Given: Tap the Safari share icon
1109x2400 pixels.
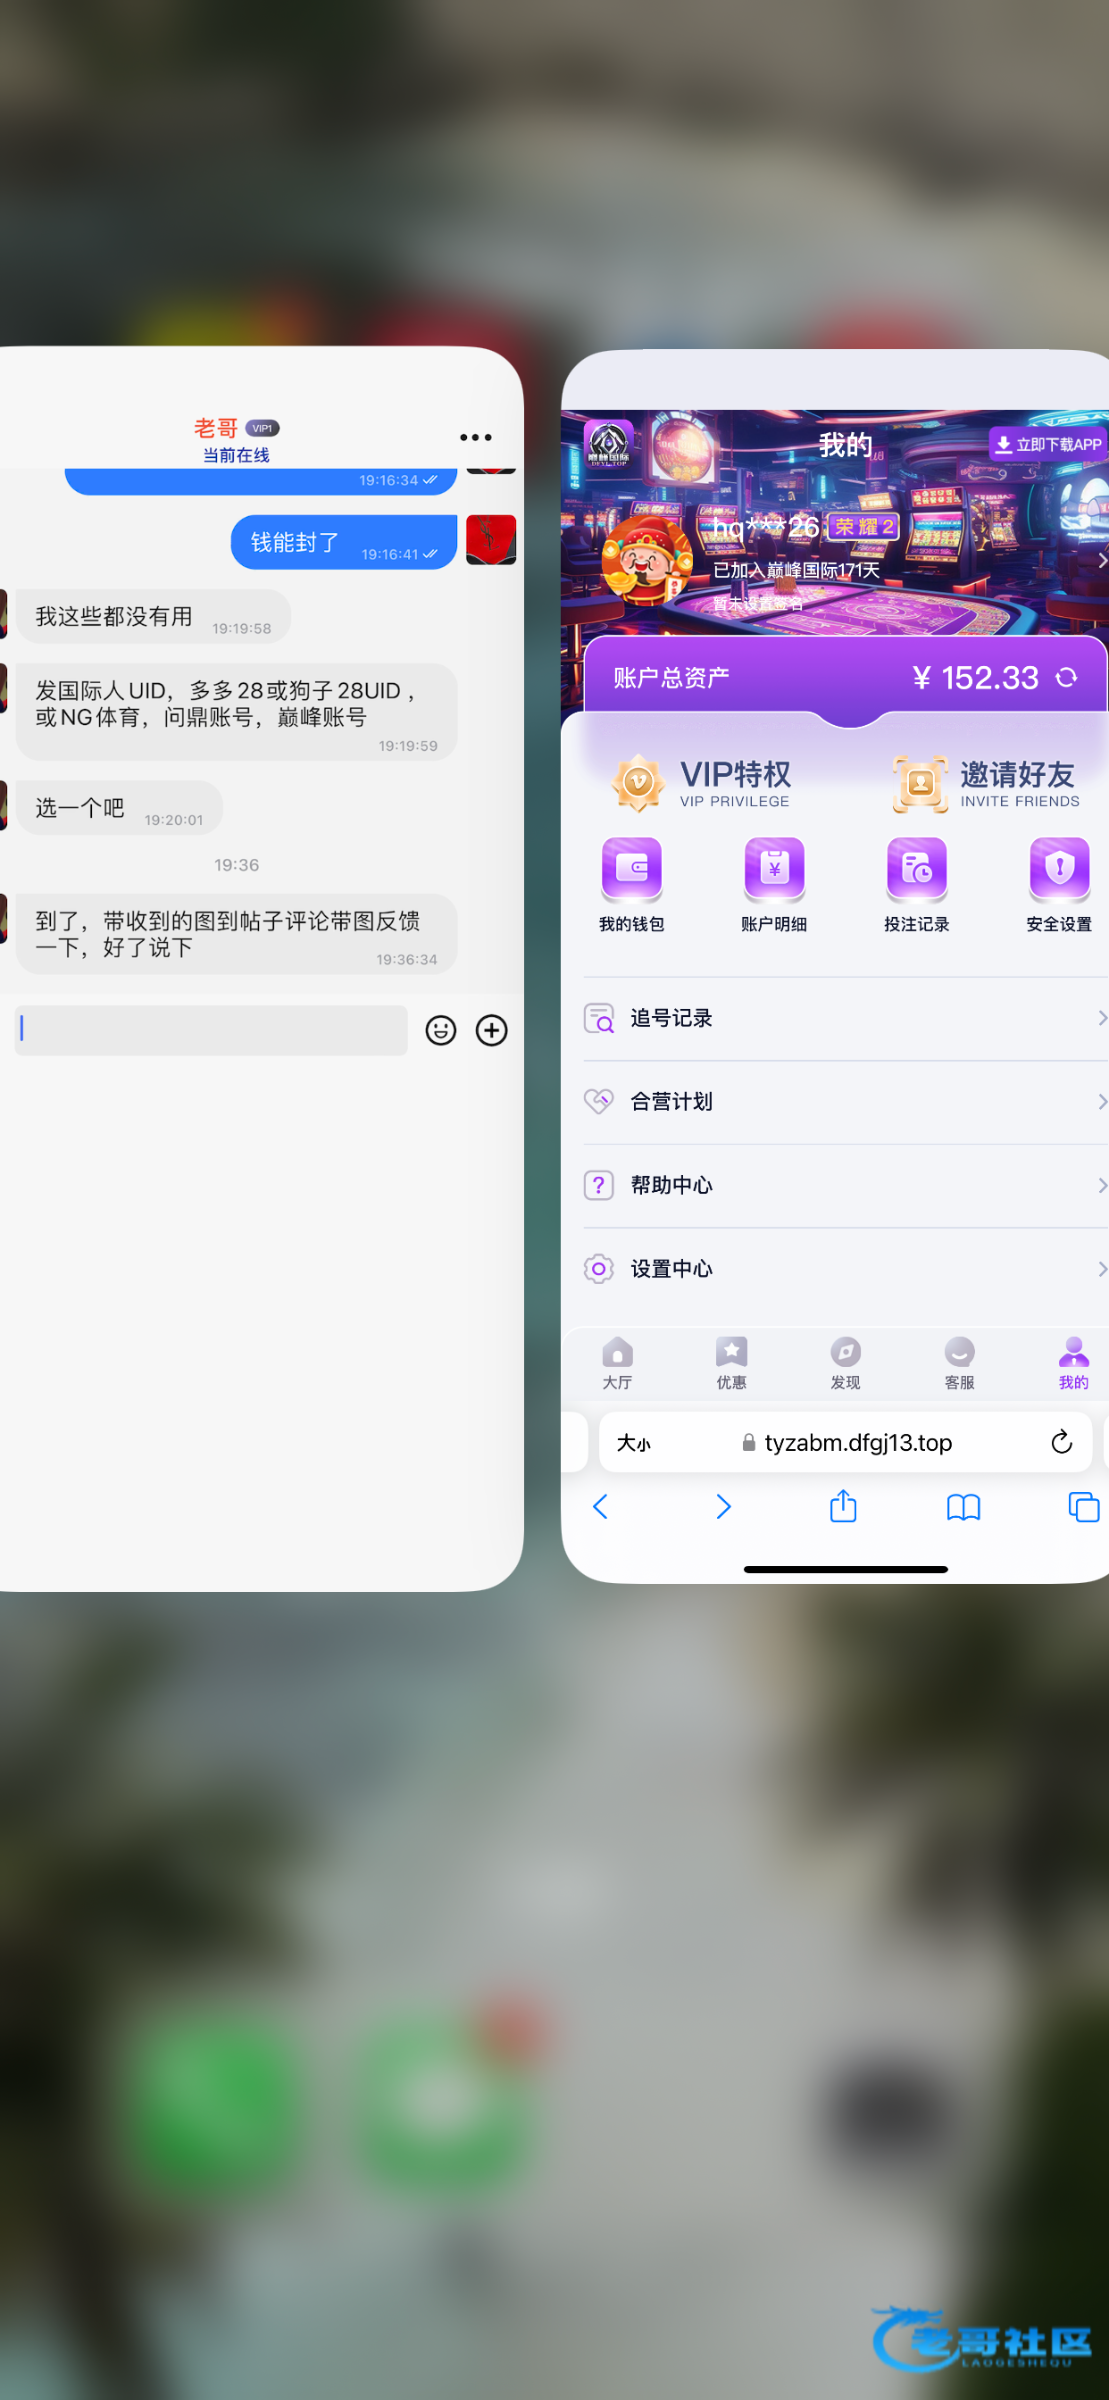Looking at the screenshot, I should [x=843, y=1506].
